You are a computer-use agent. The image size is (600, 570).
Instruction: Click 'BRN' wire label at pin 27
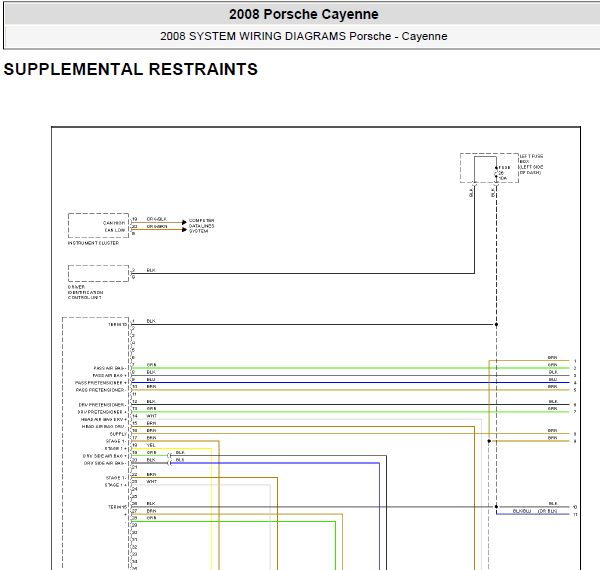(x=151, y=511)
